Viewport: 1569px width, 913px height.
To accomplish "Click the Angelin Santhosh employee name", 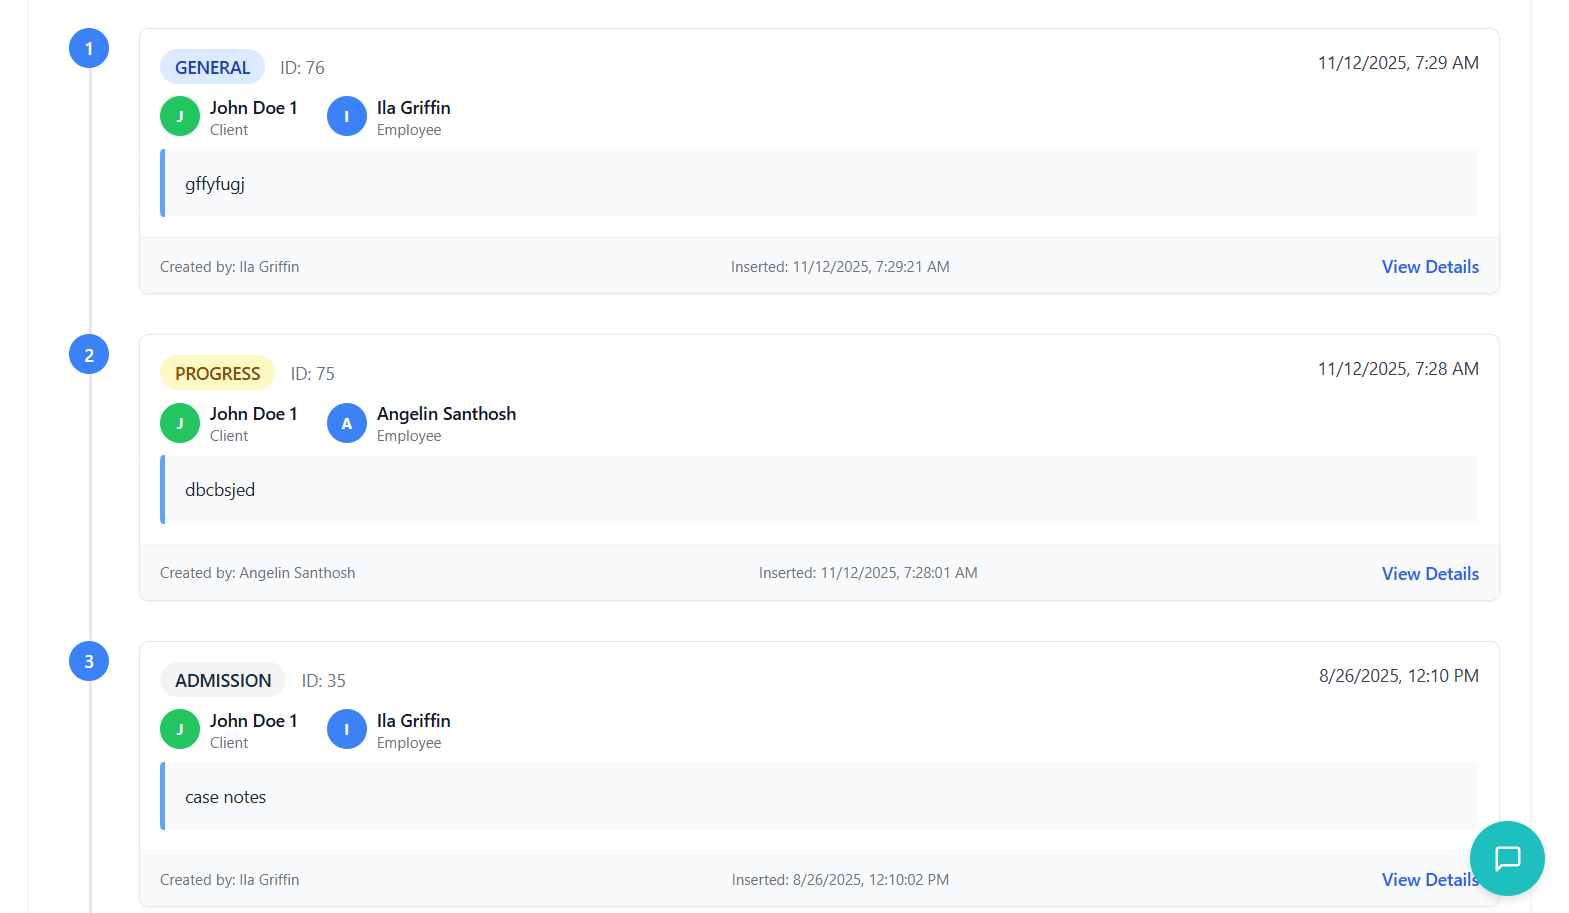I will pos(446,414).
